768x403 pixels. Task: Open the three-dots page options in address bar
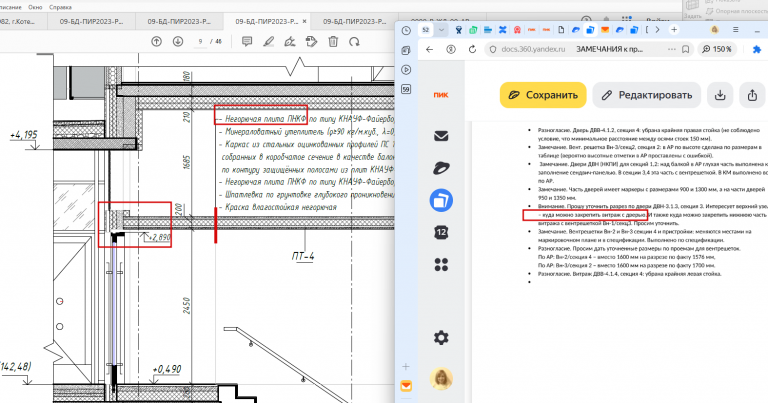[x=672, y=49]
